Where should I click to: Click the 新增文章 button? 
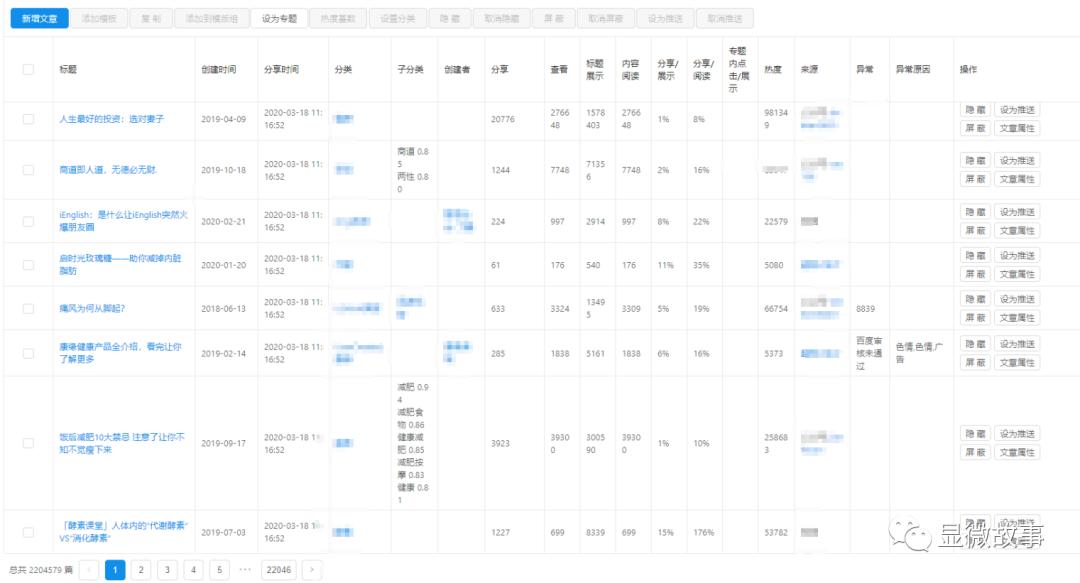coord(39,19)
